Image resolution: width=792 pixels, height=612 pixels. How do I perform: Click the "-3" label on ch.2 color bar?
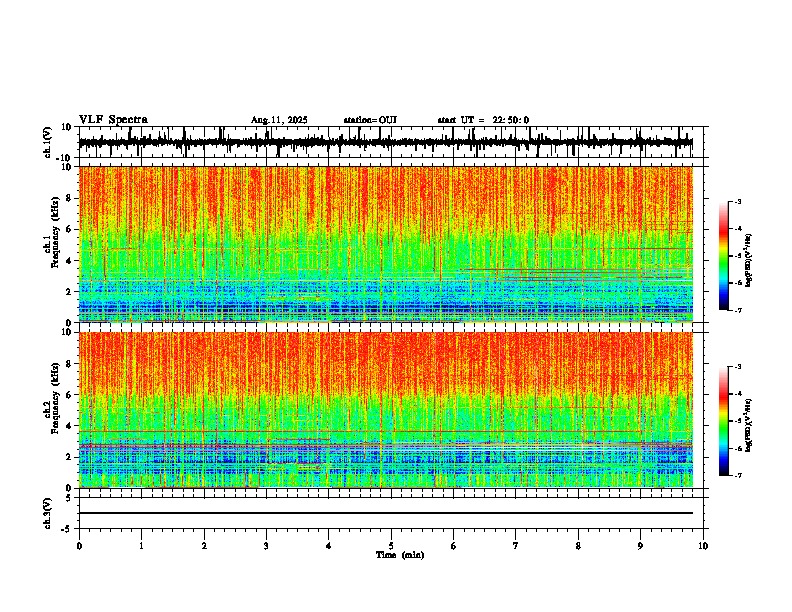[737, 367]
